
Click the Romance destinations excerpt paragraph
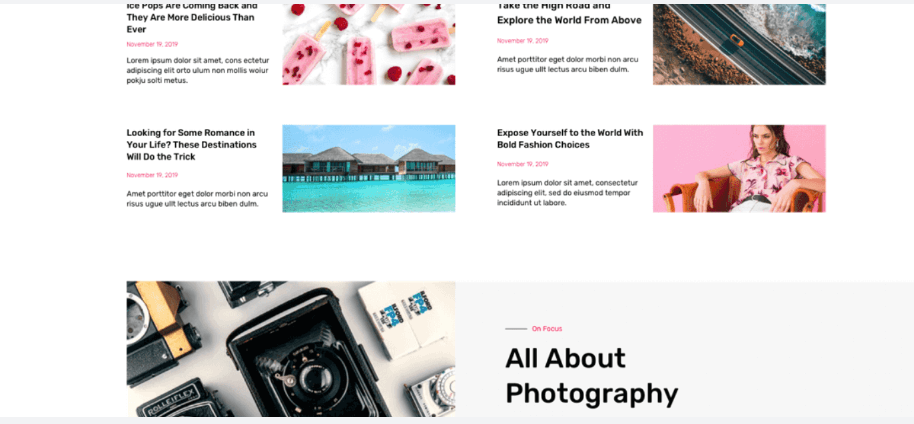(197, 199)
